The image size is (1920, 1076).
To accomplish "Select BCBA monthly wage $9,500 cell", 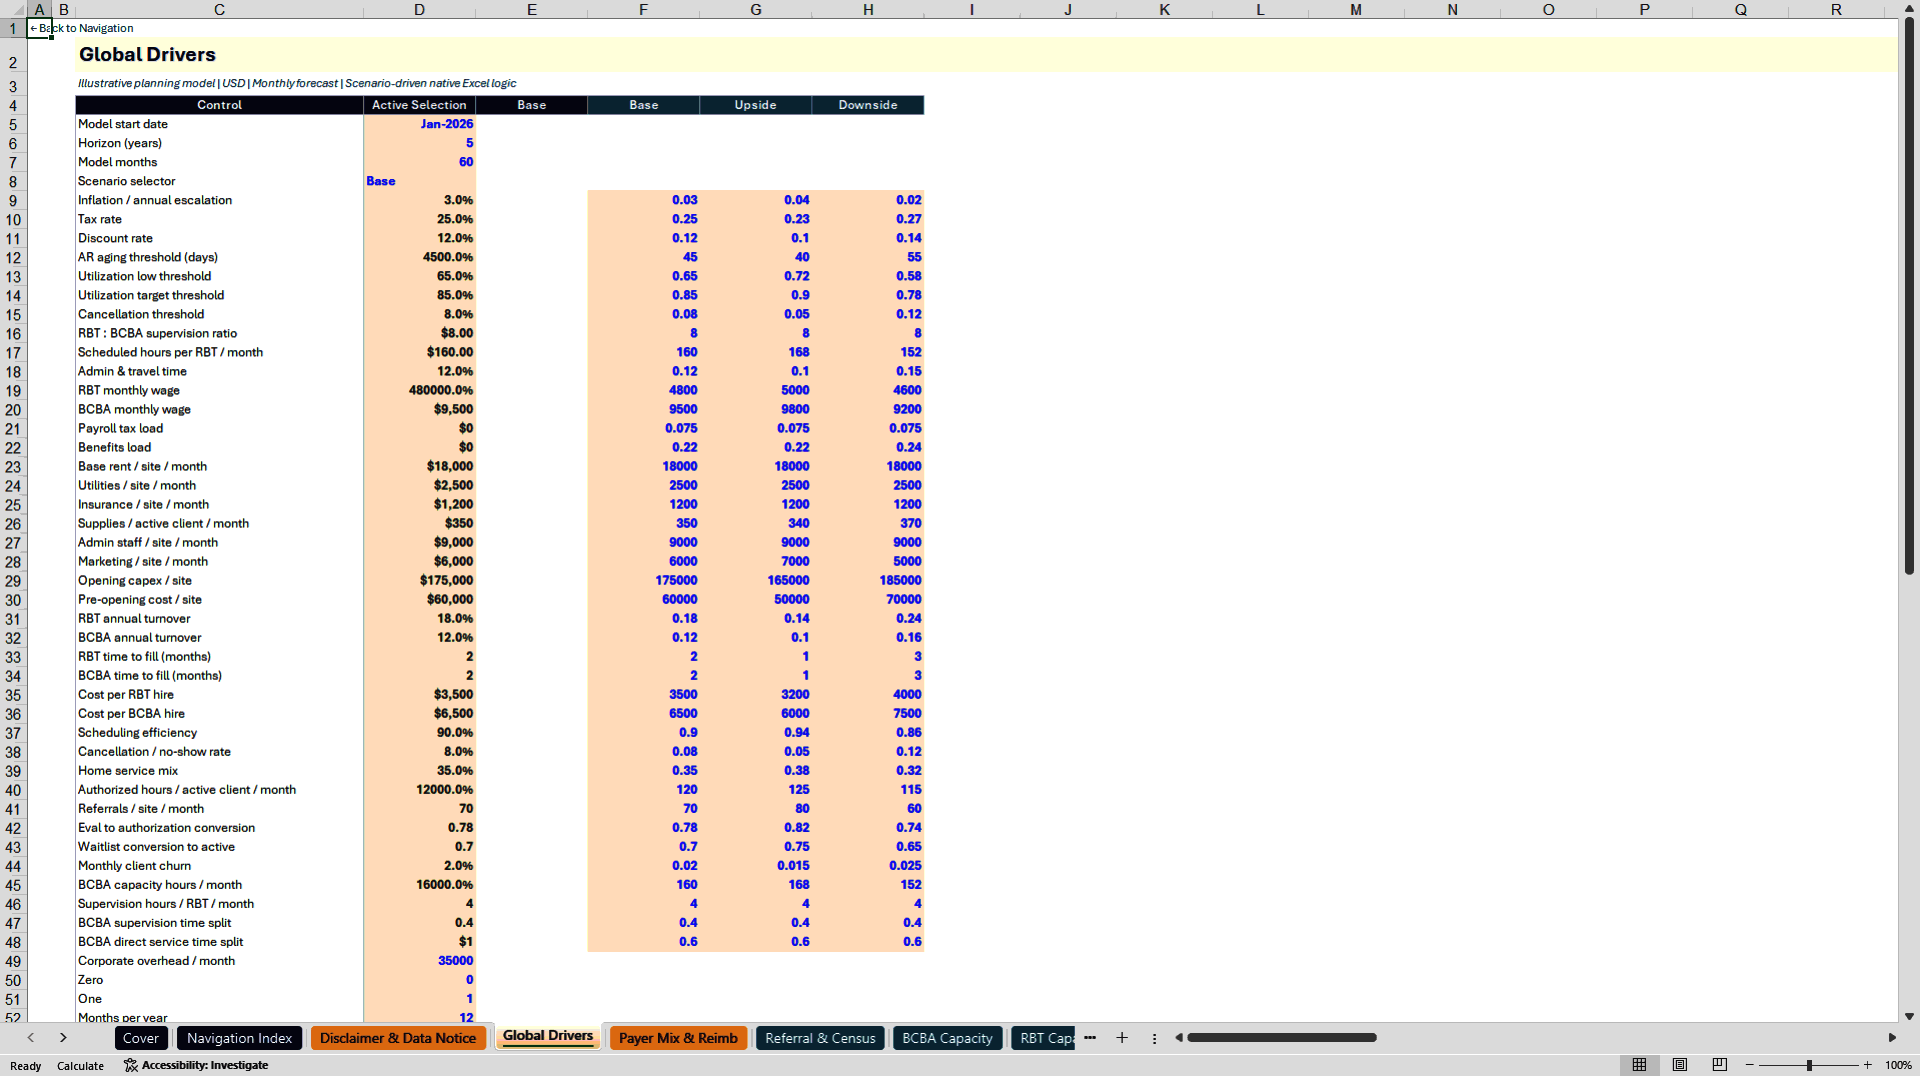I will click(419, 409).
